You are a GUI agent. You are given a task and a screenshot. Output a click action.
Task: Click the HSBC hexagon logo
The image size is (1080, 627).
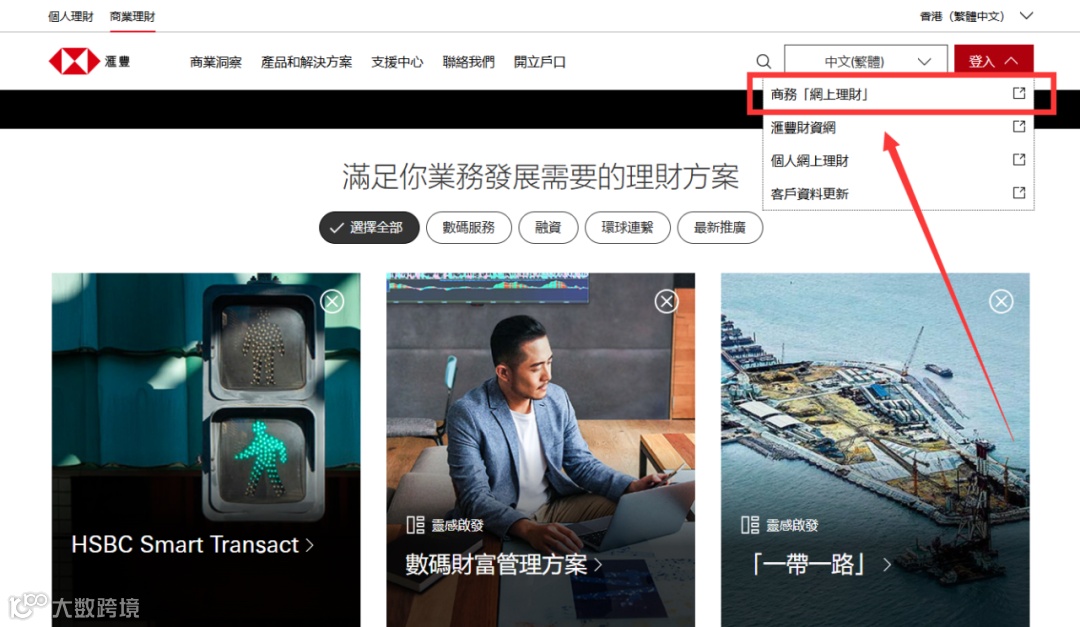click(74, 61)
